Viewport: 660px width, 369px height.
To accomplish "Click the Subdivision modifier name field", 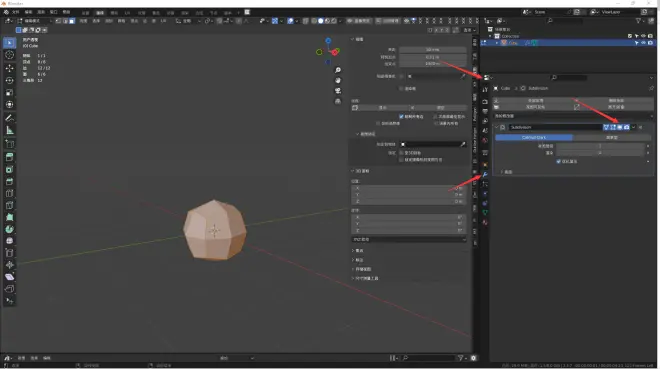I will click(x=556, y=127).
